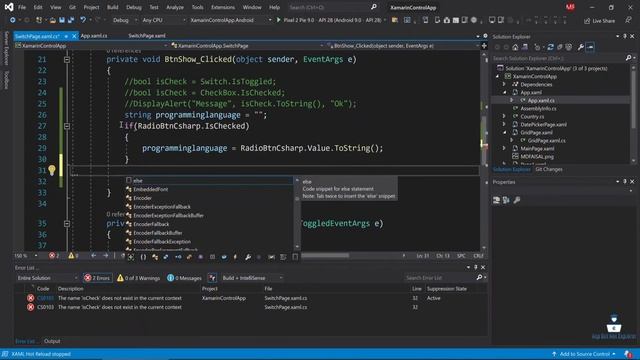
Task: Open Debug menu
Action: coord(133,7)
